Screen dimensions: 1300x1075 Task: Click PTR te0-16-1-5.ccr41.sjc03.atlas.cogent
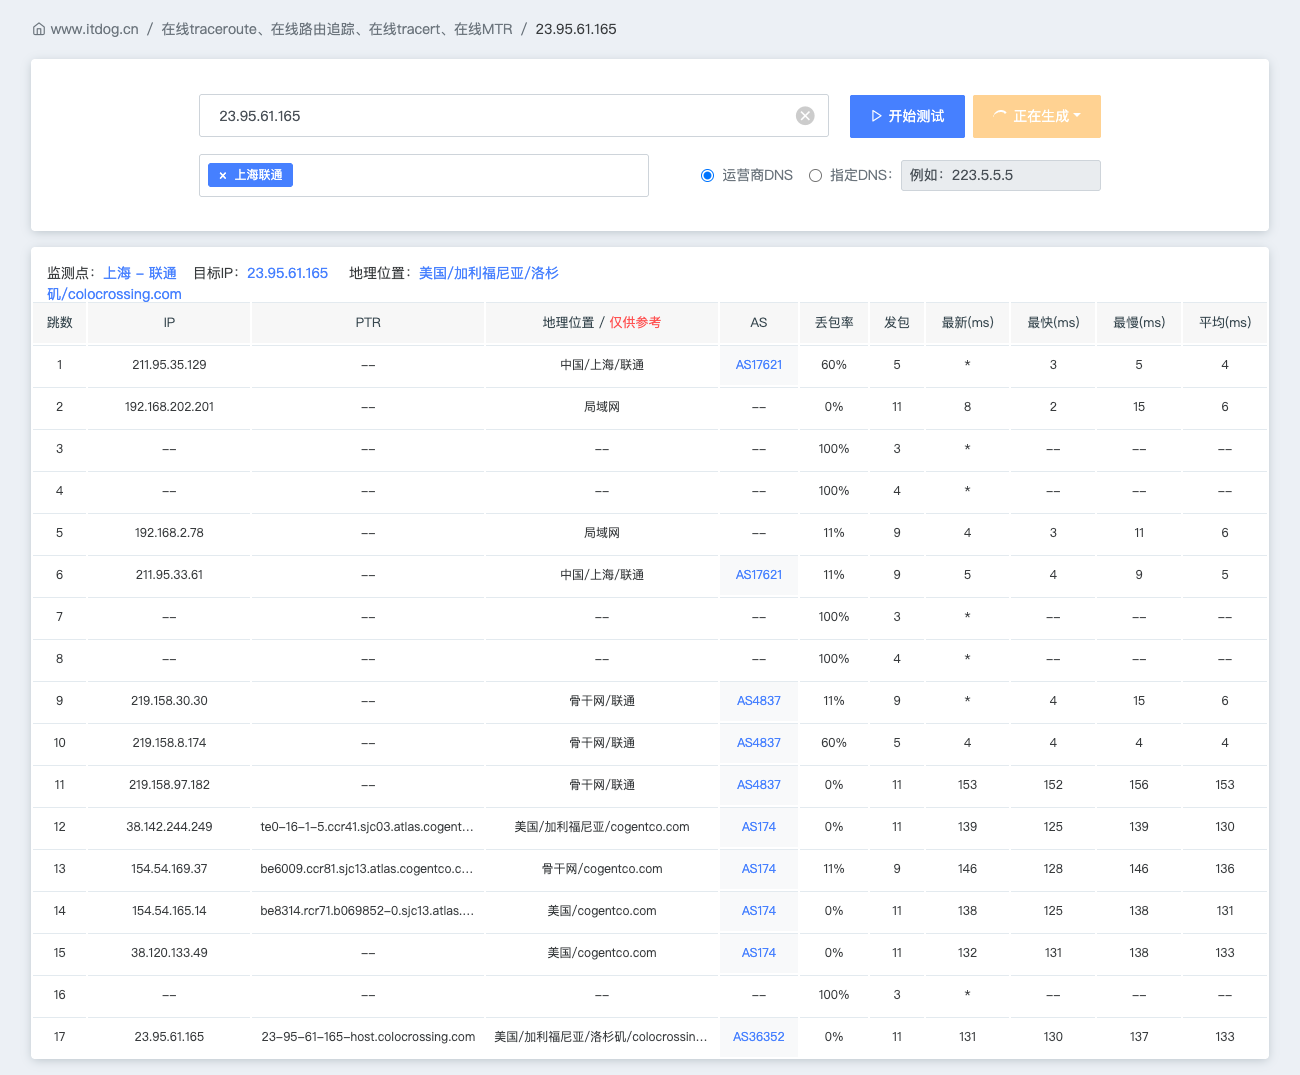(x=367, y=827)
